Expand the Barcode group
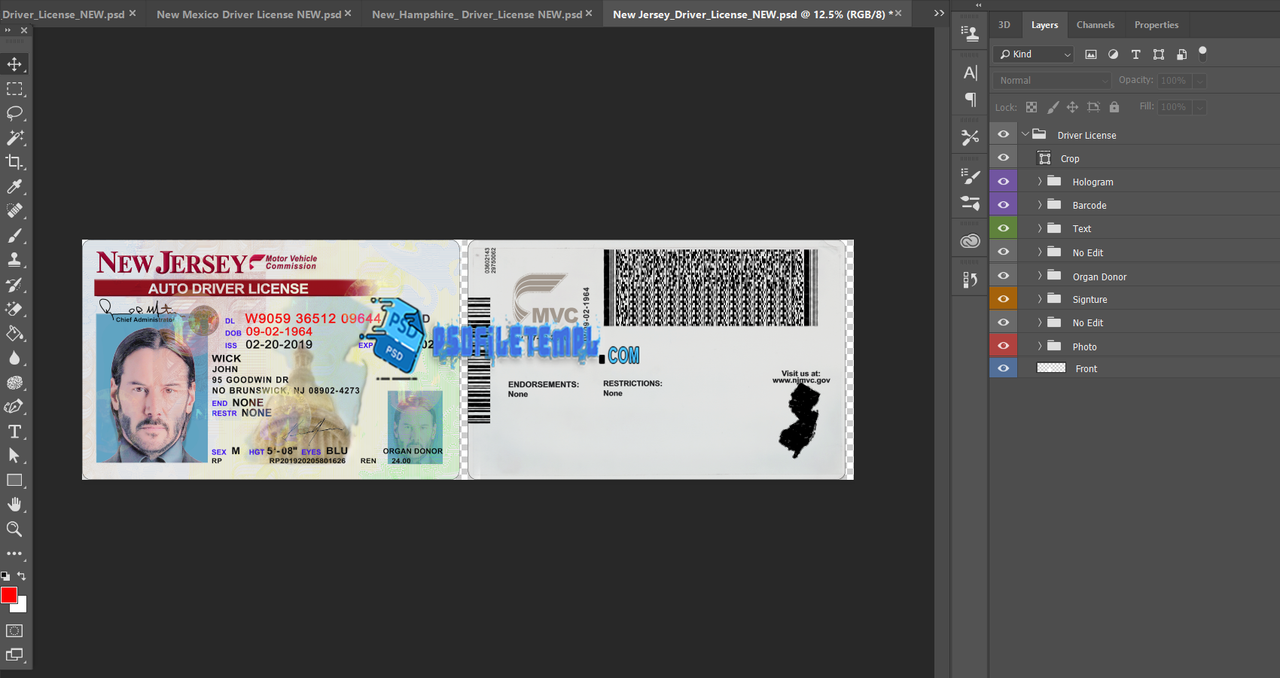1280x678 pixels. 1040,205
